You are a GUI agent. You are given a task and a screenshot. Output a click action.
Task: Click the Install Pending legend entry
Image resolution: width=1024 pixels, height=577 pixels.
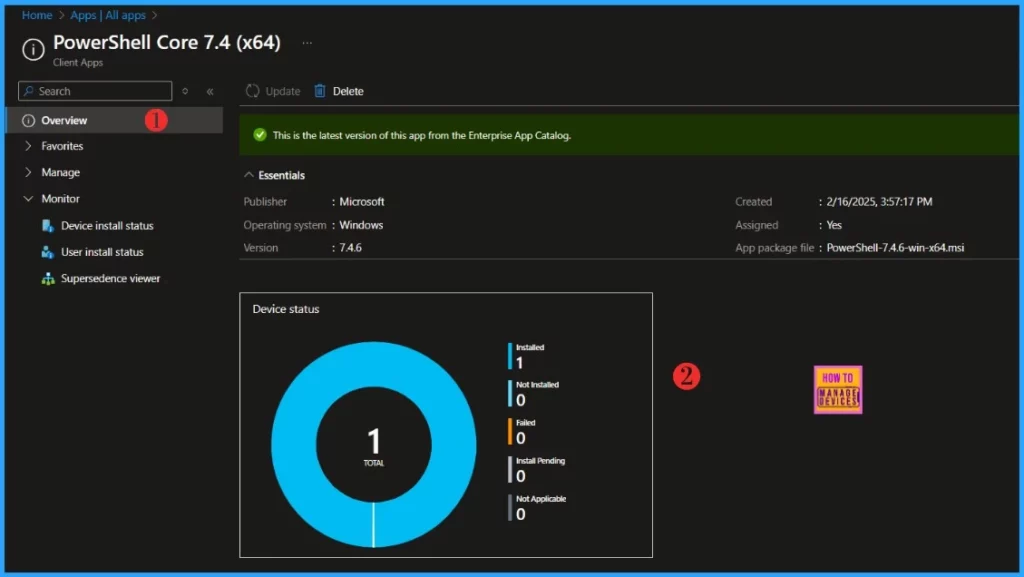pyautogui.click(x=537, y=469)
